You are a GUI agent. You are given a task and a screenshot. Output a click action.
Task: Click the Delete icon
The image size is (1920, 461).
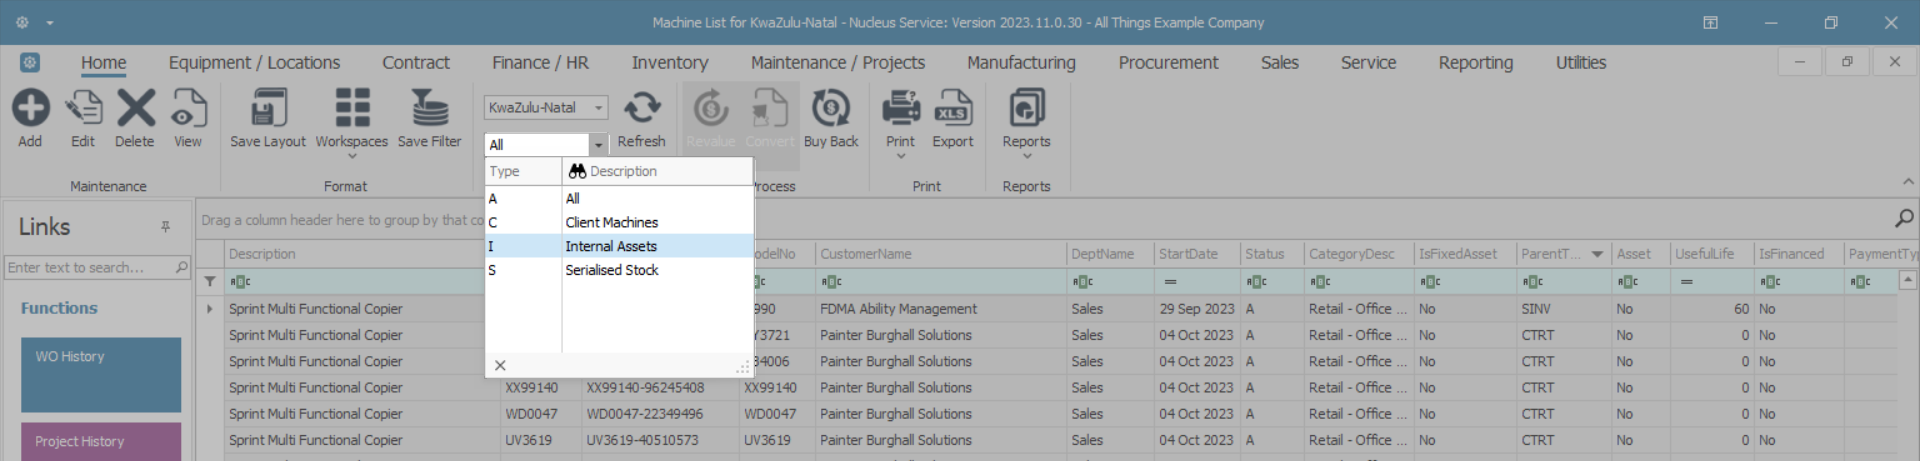(135, 109)
